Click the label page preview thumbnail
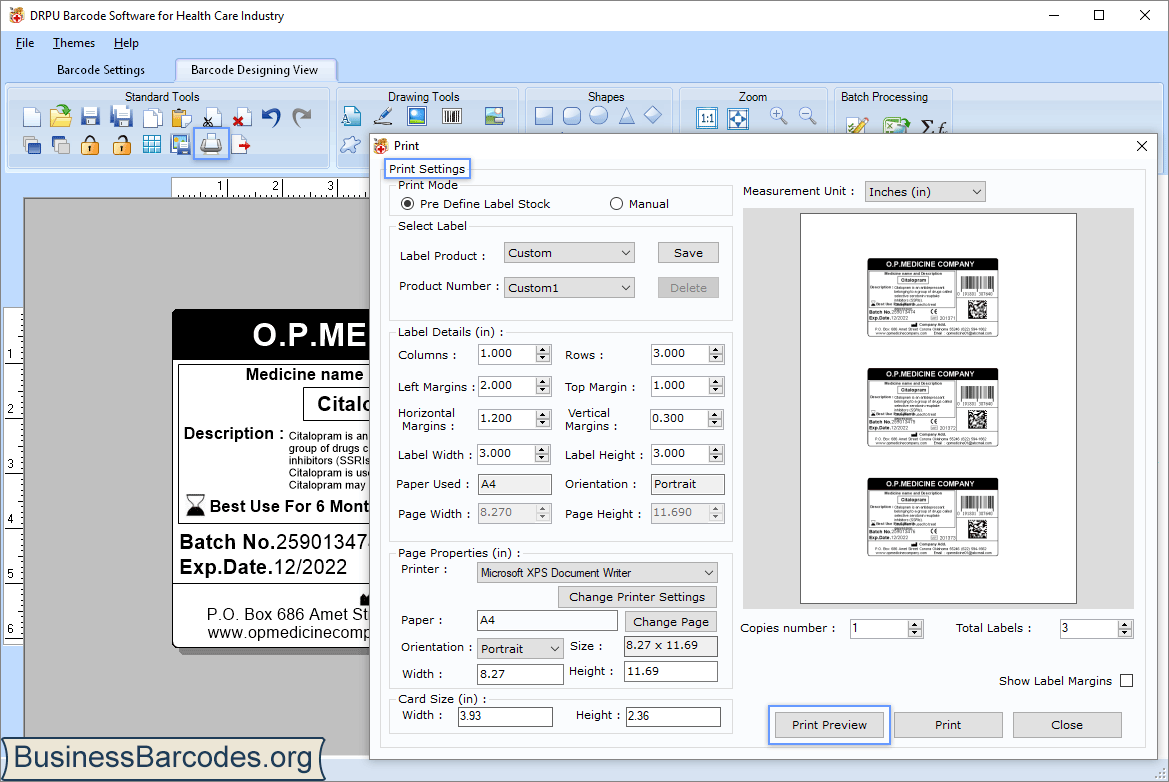Image resolution: width=1169 pixels, height=782 pixels. [938, 409]
